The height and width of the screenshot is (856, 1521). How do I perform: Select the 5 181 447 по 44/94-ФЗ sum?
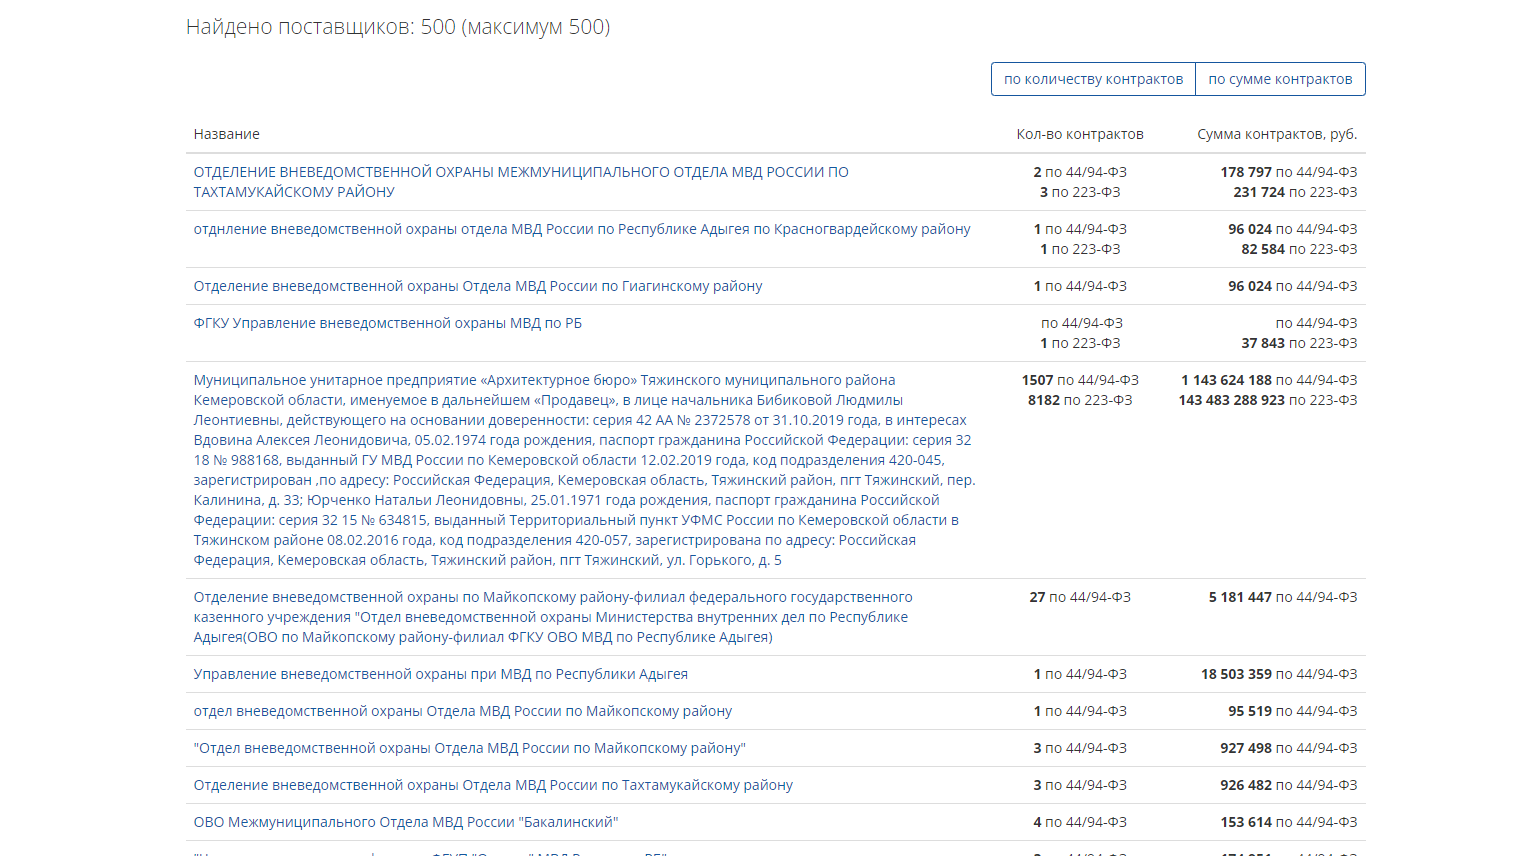click(x=1283, y=597)
